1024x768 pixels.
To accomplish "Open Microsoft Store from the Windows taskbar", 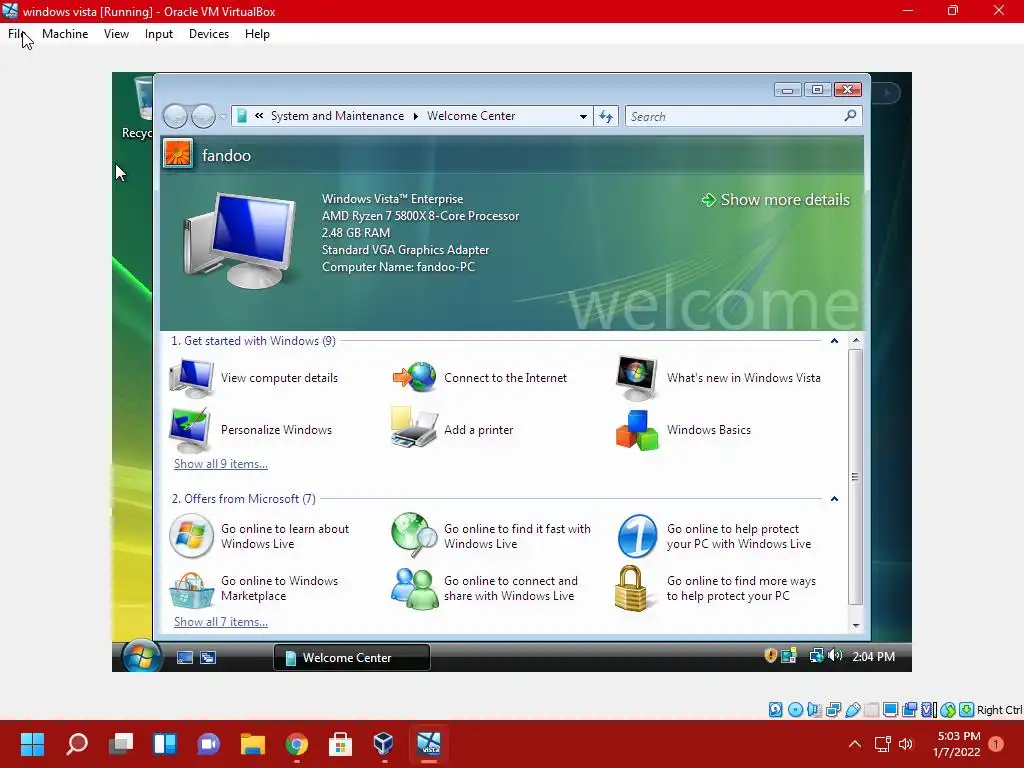I will coord(340,744).
